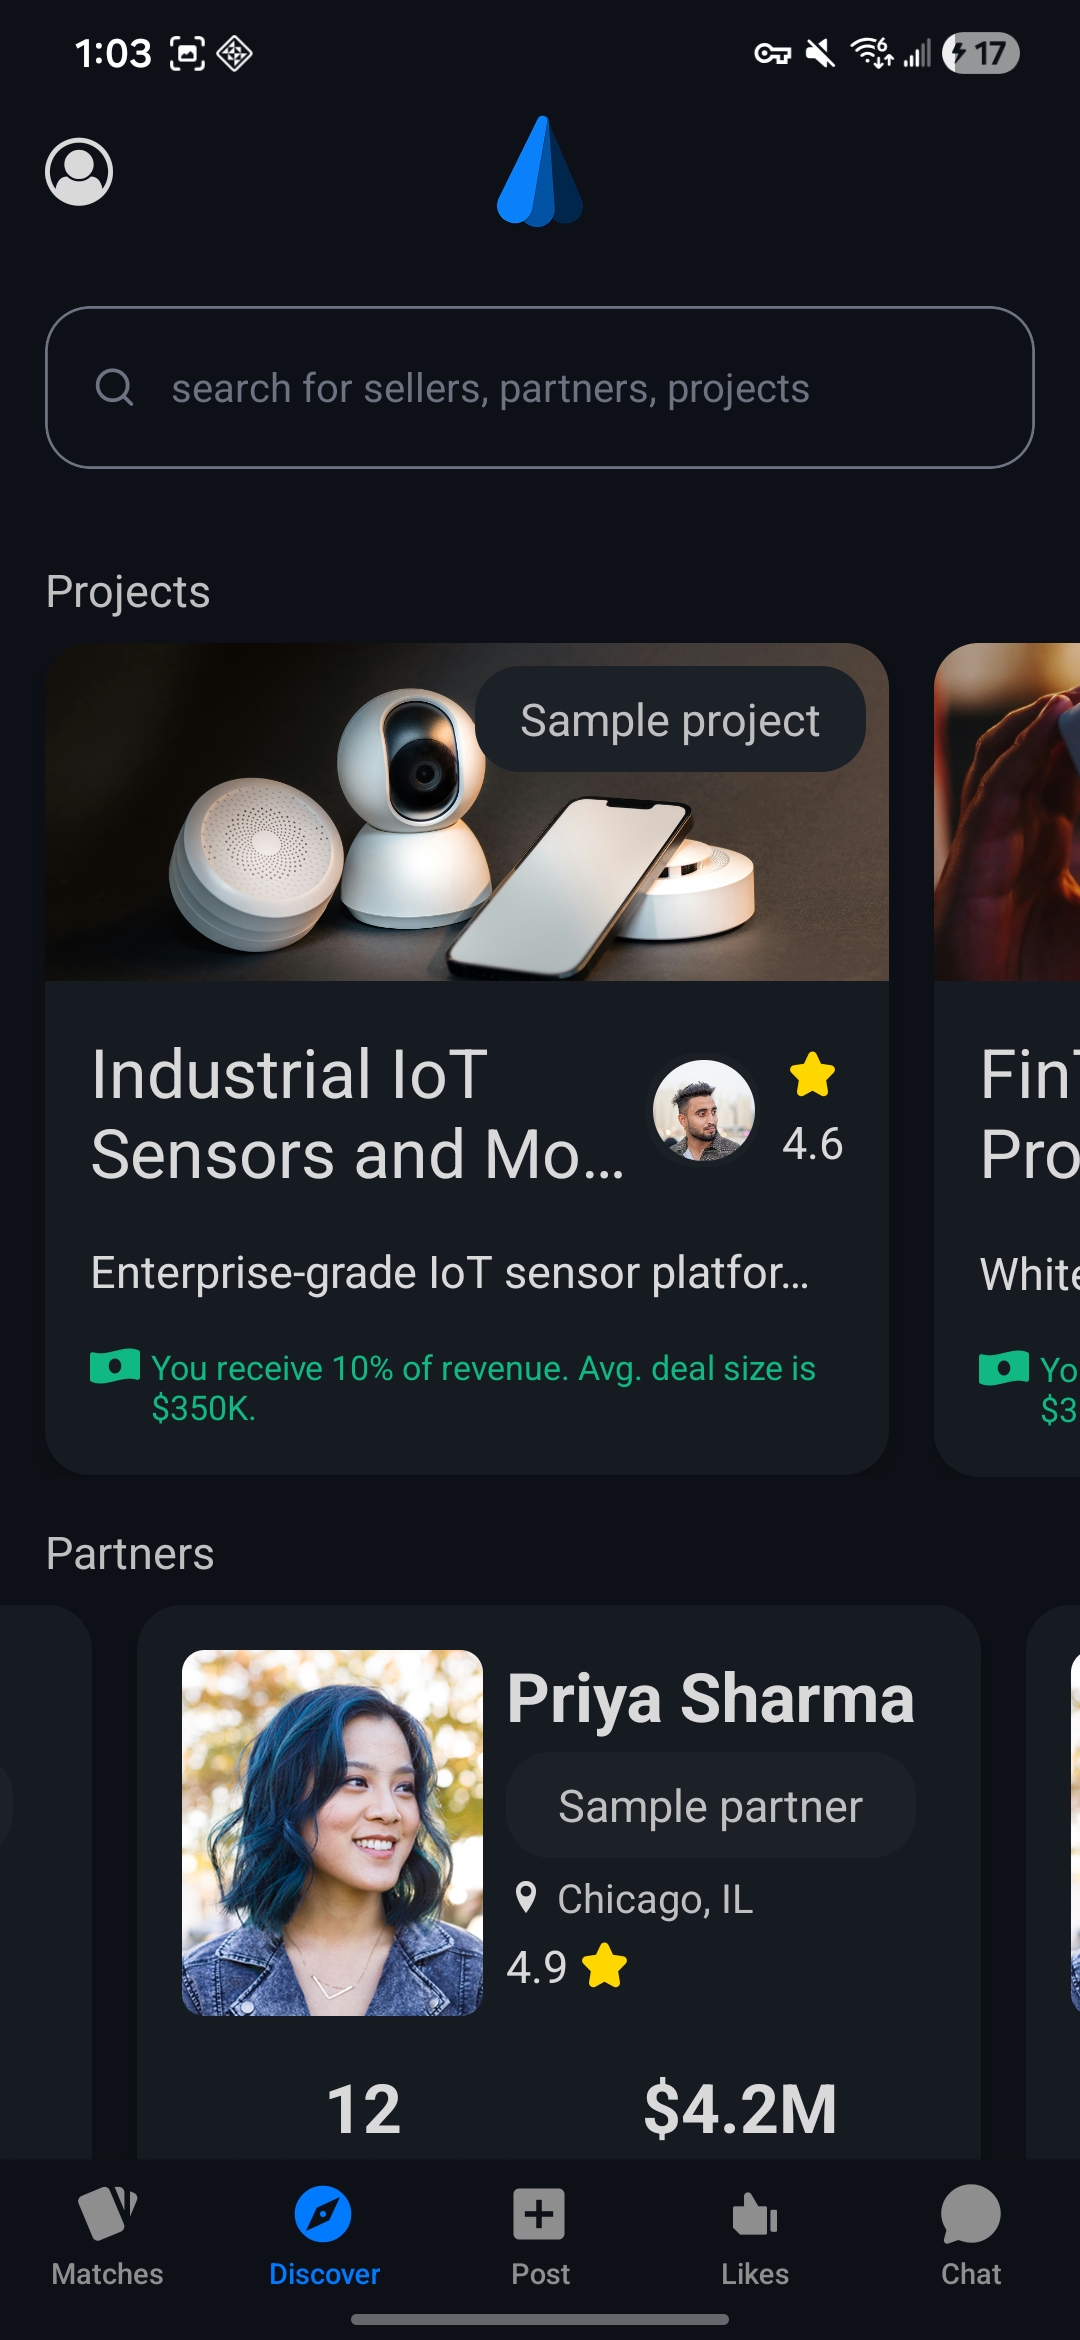This screenshot has height=2340, width=1080.
Task: Open your profile avatar
Action: point(78,172)
